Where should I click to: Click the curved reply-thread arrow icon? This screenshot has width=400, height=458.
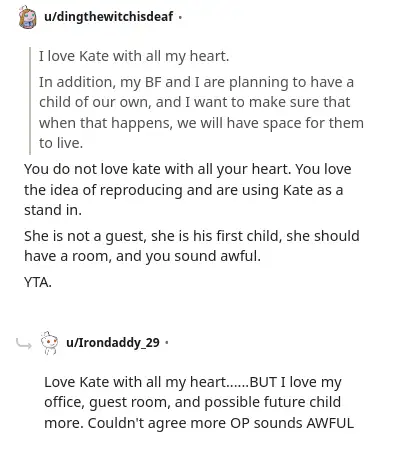tap(24, 344)
